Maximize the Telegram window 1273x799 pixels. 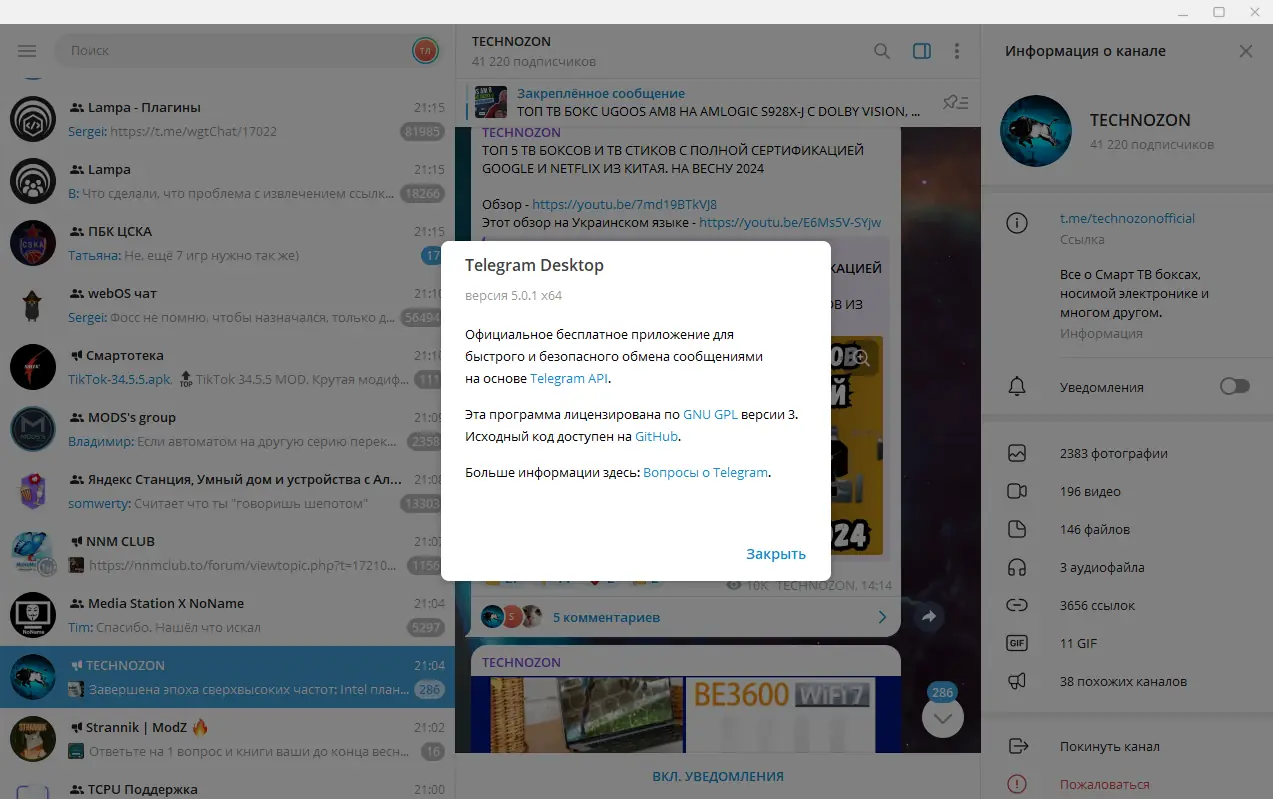pyautogui.click(x=1219, y=12)
